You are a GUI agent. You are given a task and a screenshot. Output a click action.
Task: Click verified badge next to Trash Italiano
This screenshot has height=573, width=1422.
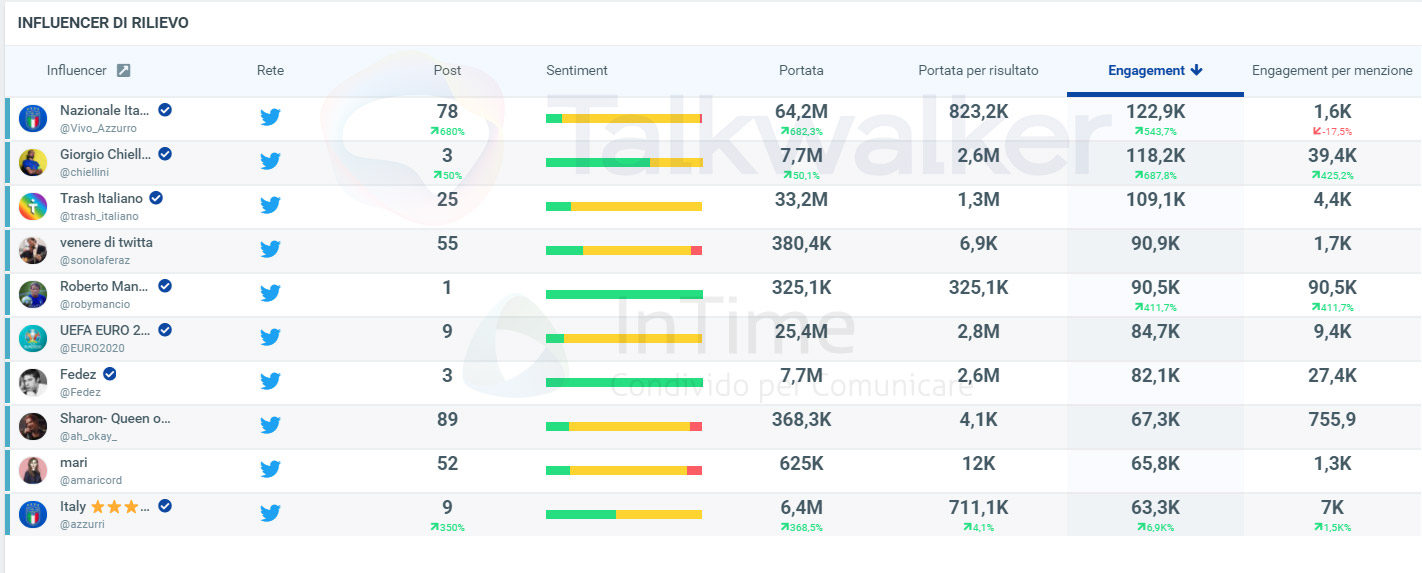156,198
